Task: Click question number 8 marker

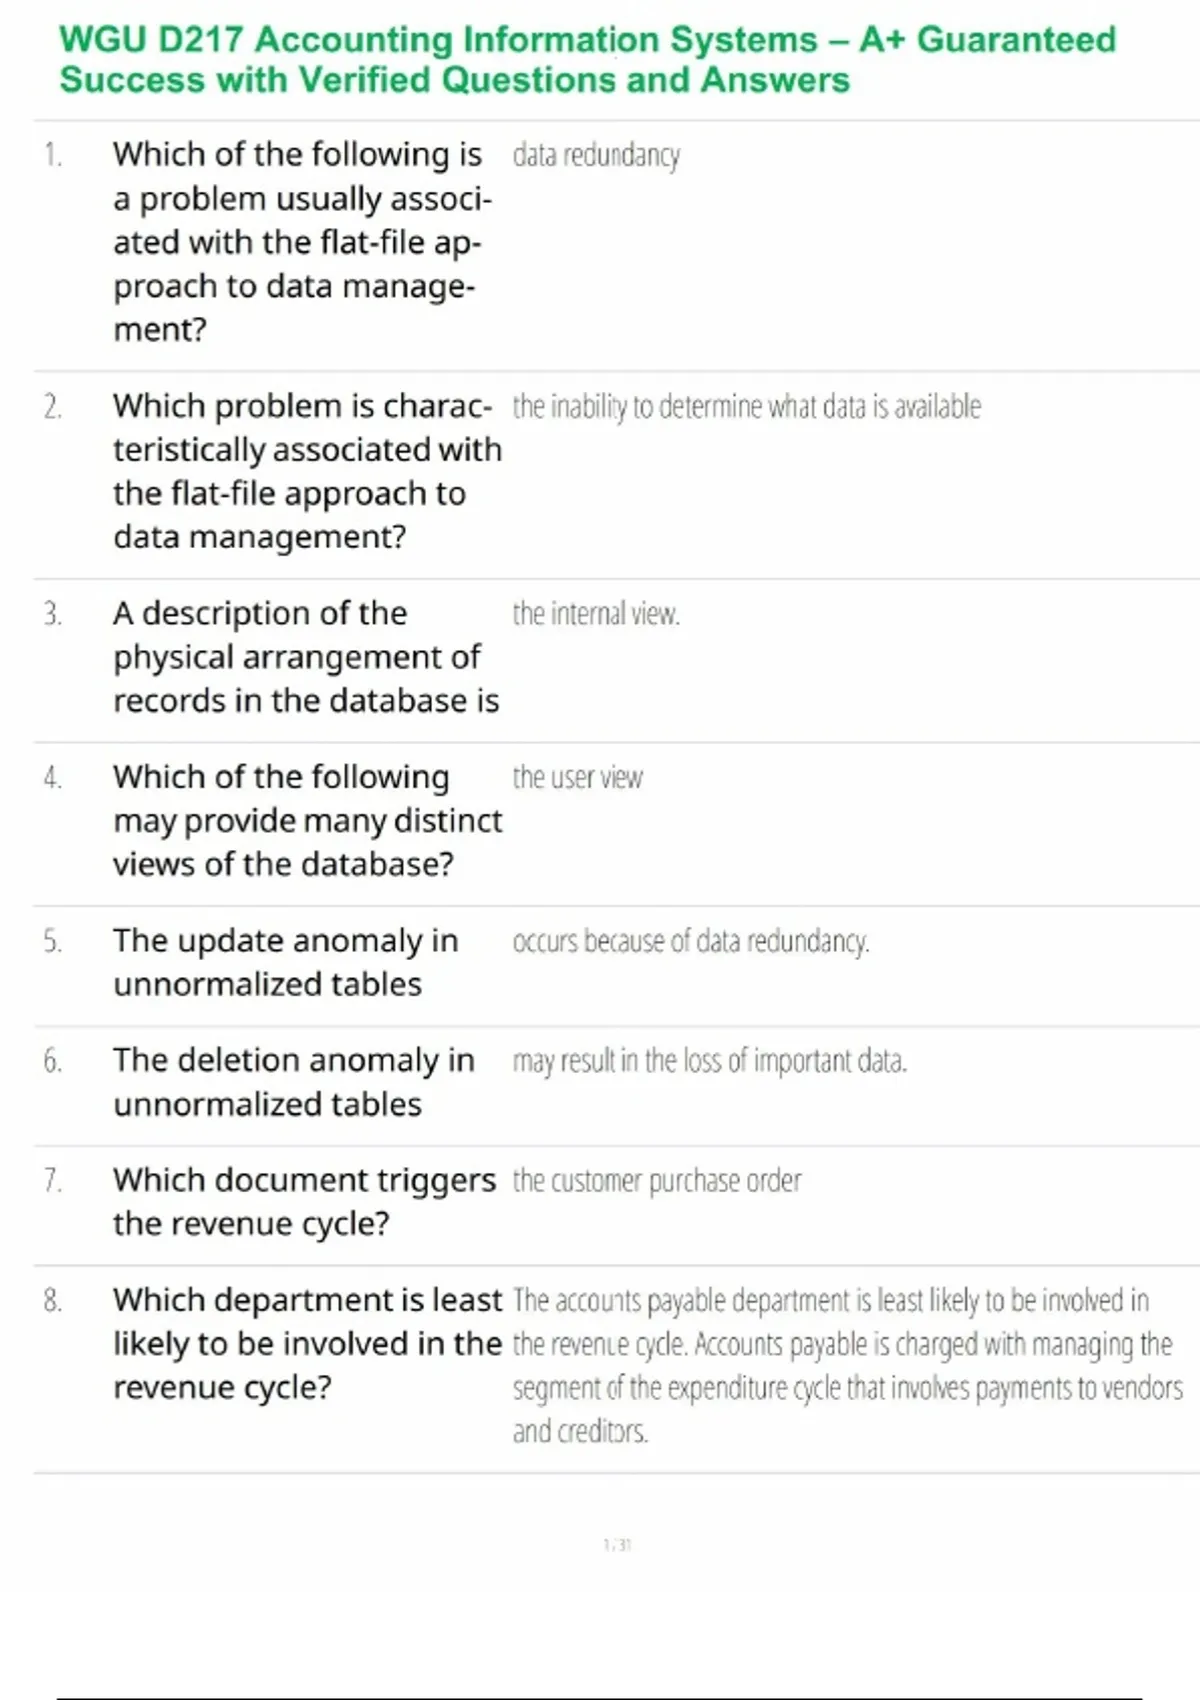Action: point(53,1300)
